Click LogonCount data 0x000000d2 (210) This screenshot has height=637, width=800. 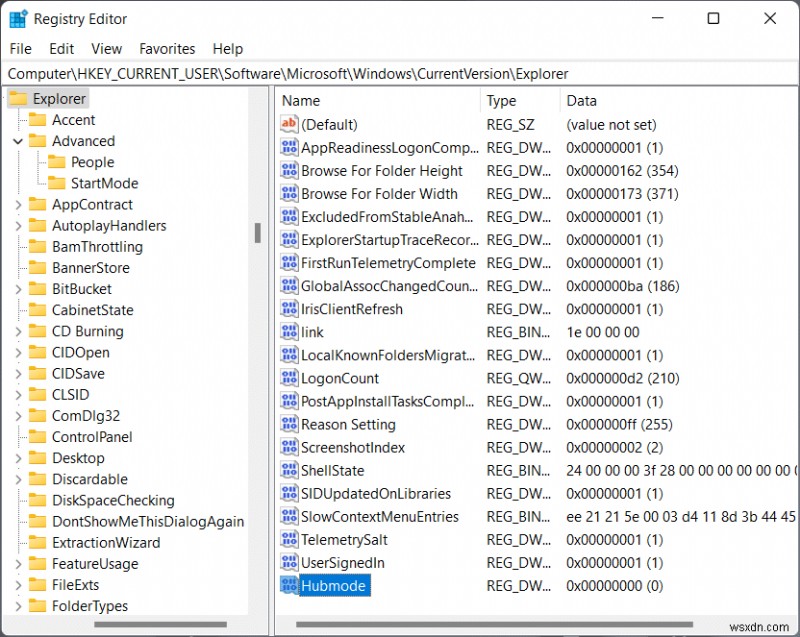pos(622,378)
